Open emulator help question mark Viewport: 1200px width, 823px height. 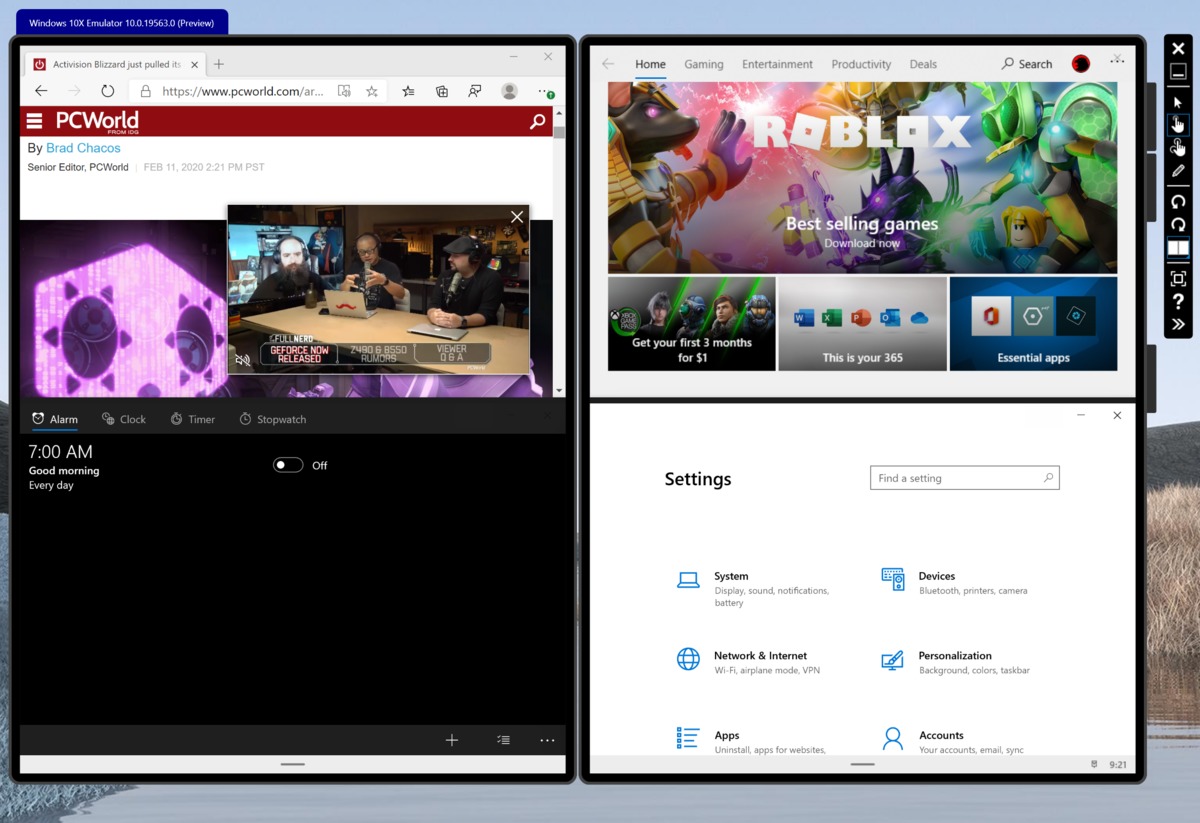pyautogui.click(x=1178, y=302)
